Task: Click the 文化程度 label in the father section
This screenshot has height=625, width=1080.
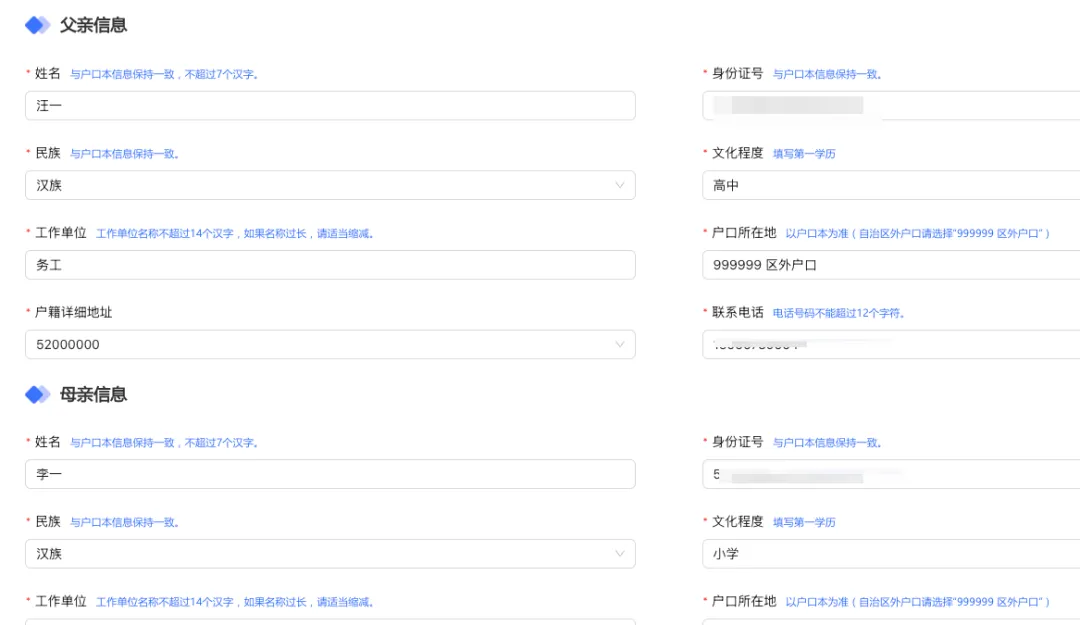Action: pos(737,153)
